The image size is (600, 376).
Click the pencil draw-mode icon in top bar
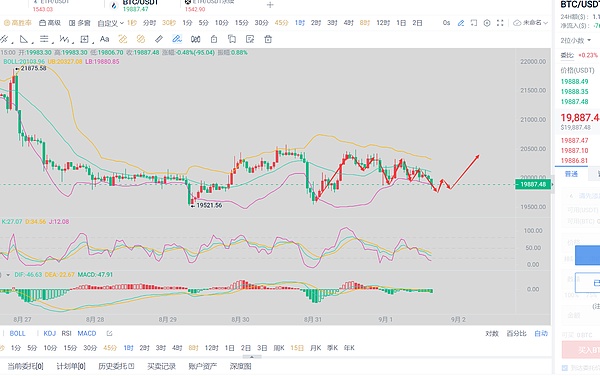coord(461,23)
